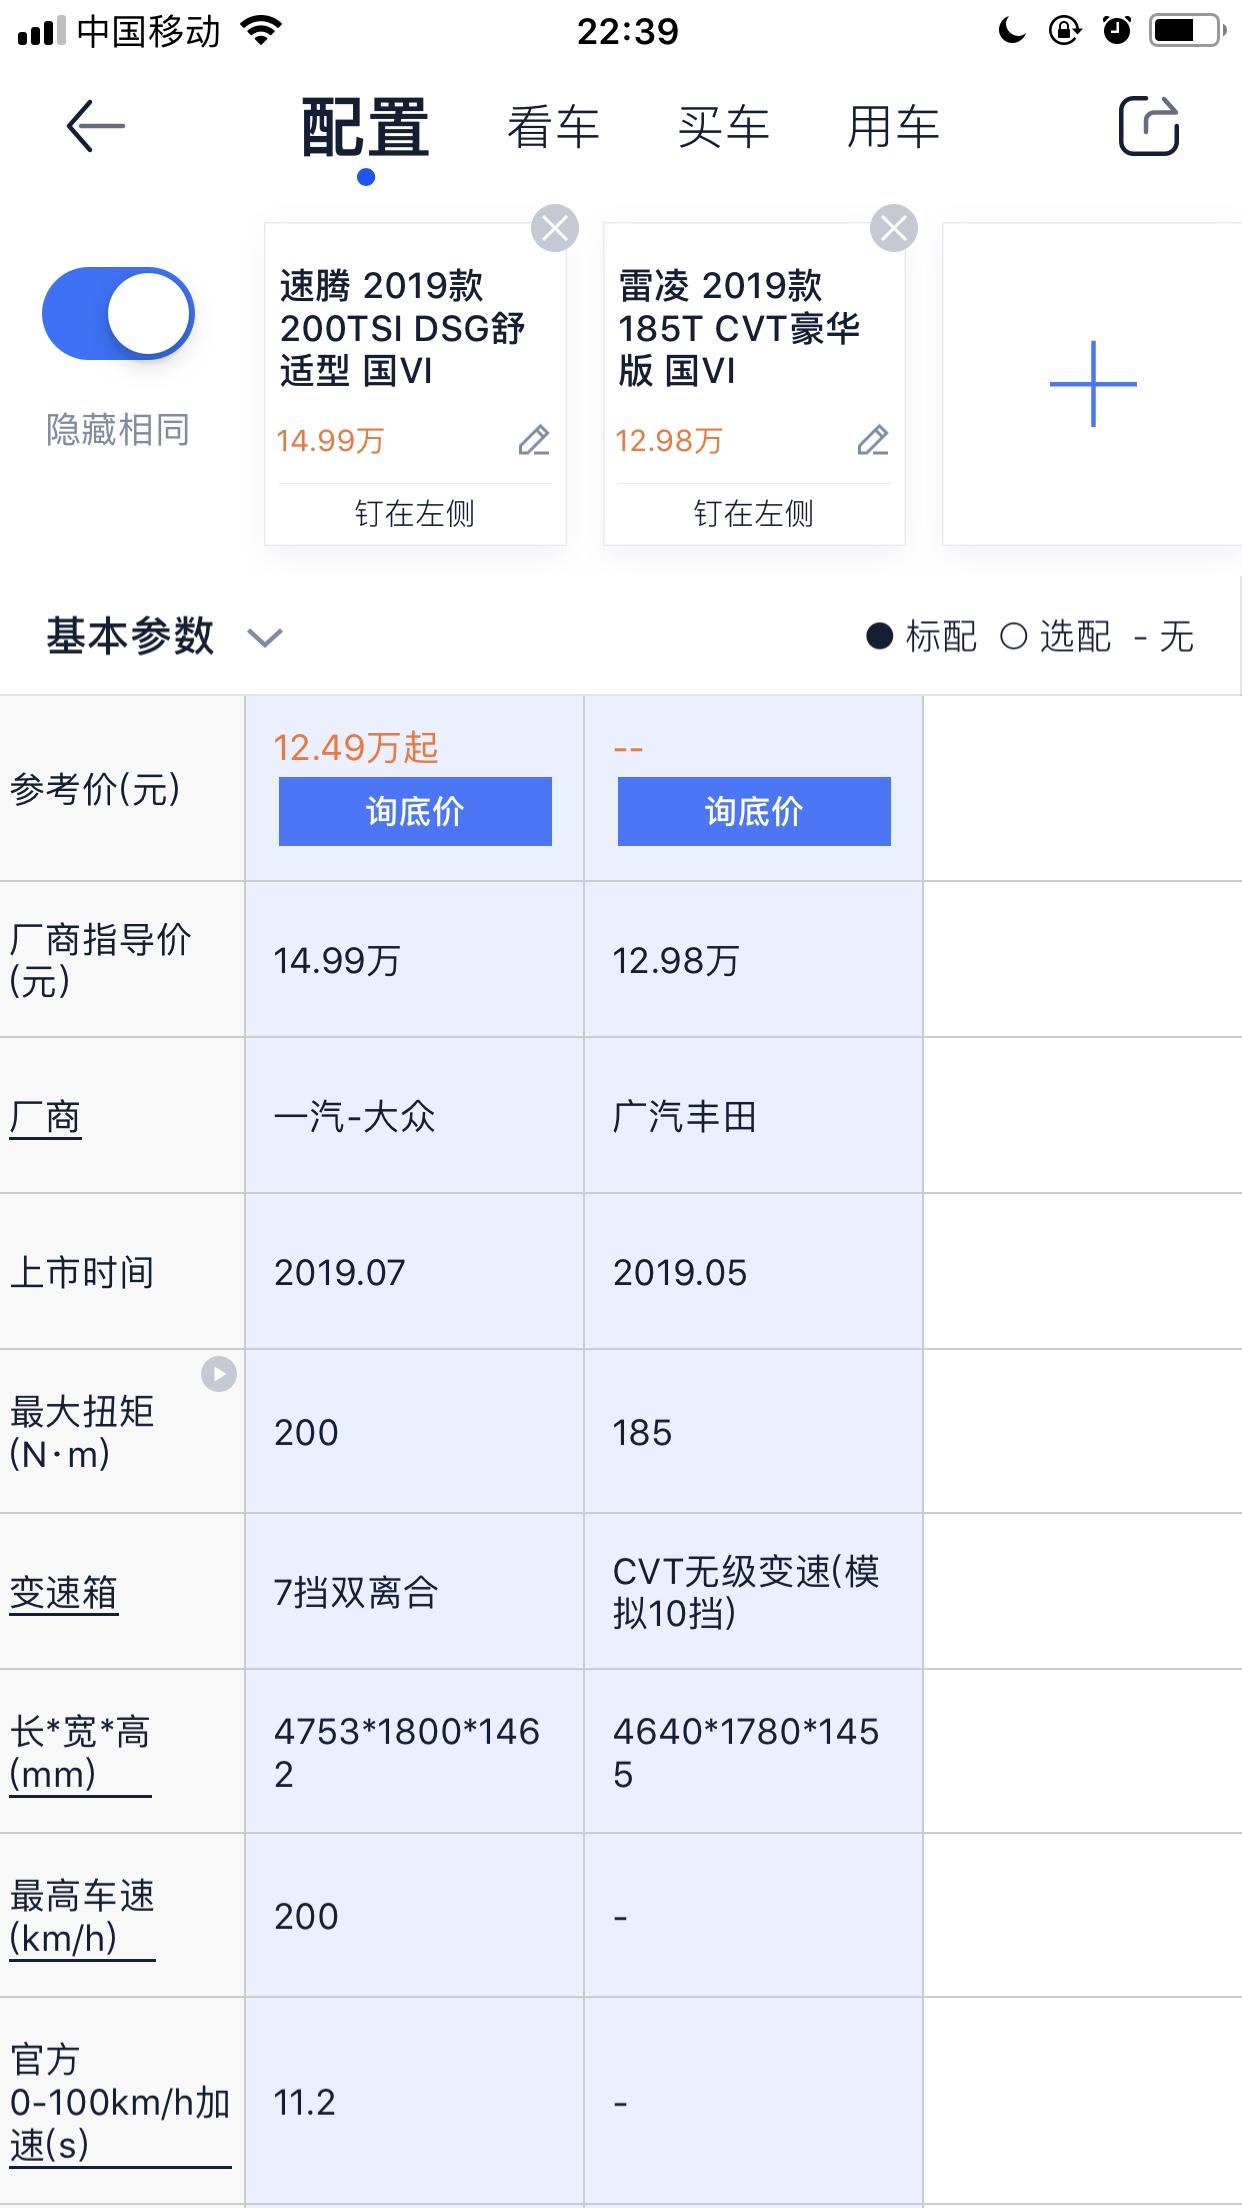The height and width of the screenshot is (2208, 1242).
Task: Remove the 速腾 2019款 car card
Action: coord(555,229)
